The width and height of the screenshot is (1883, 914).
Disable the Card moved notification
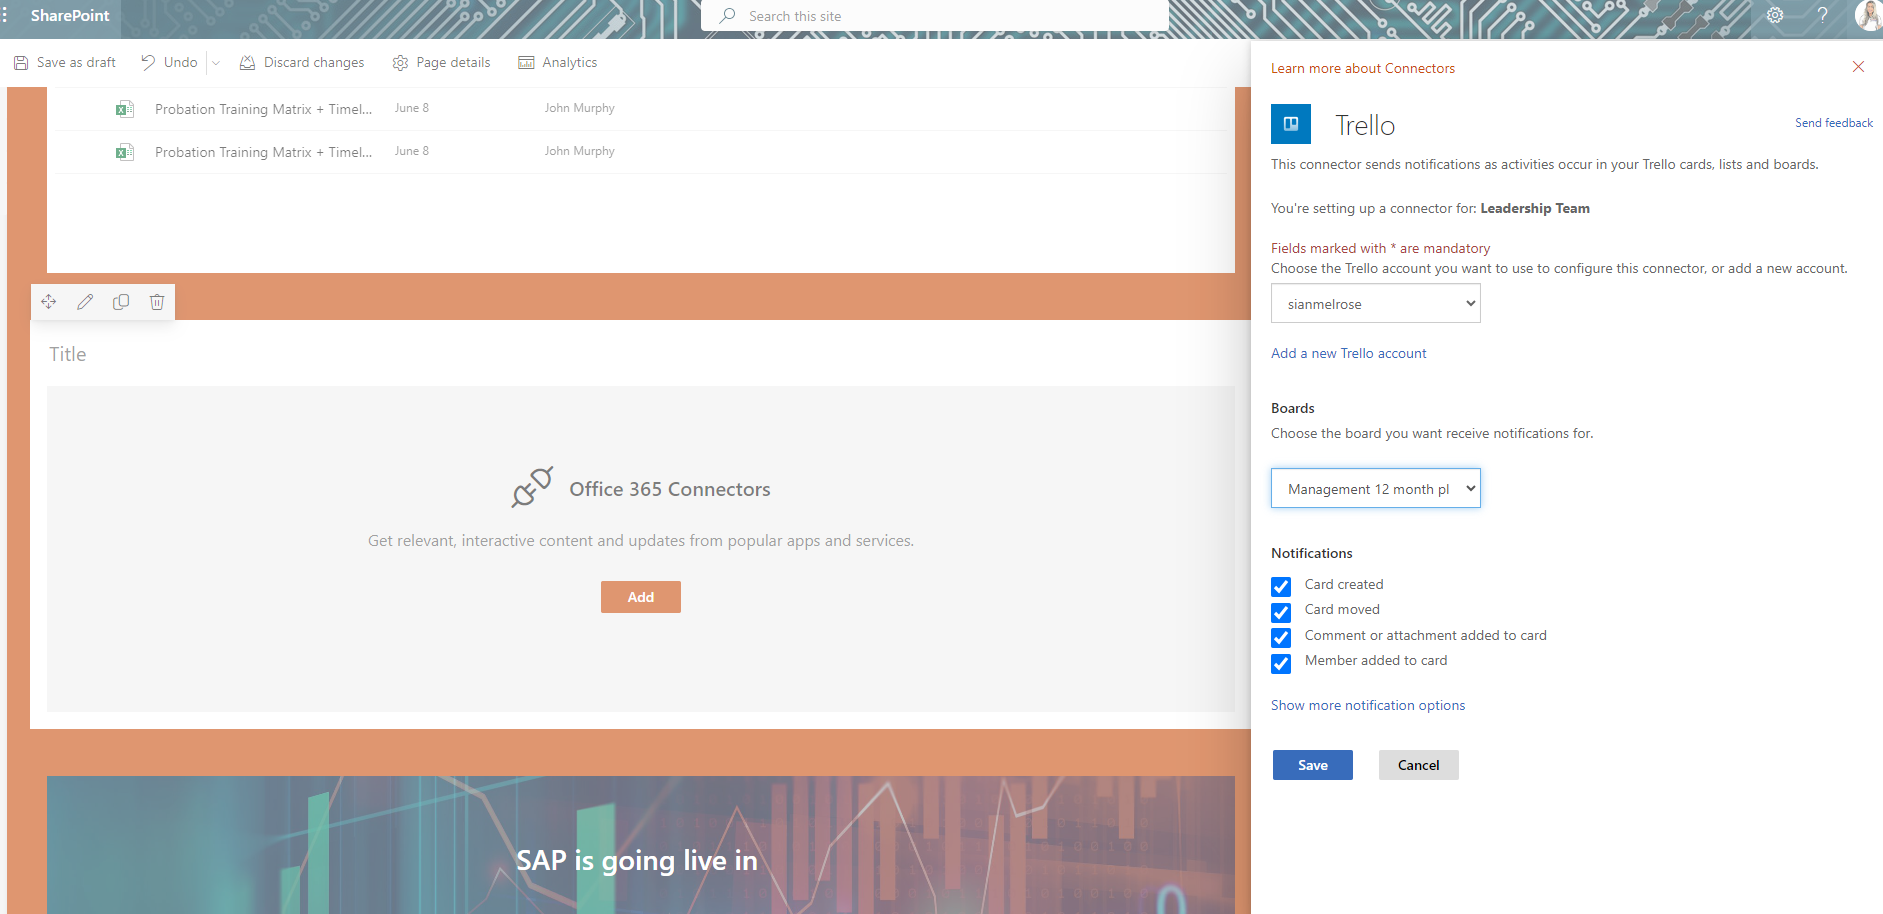[x=1281, y=612]
